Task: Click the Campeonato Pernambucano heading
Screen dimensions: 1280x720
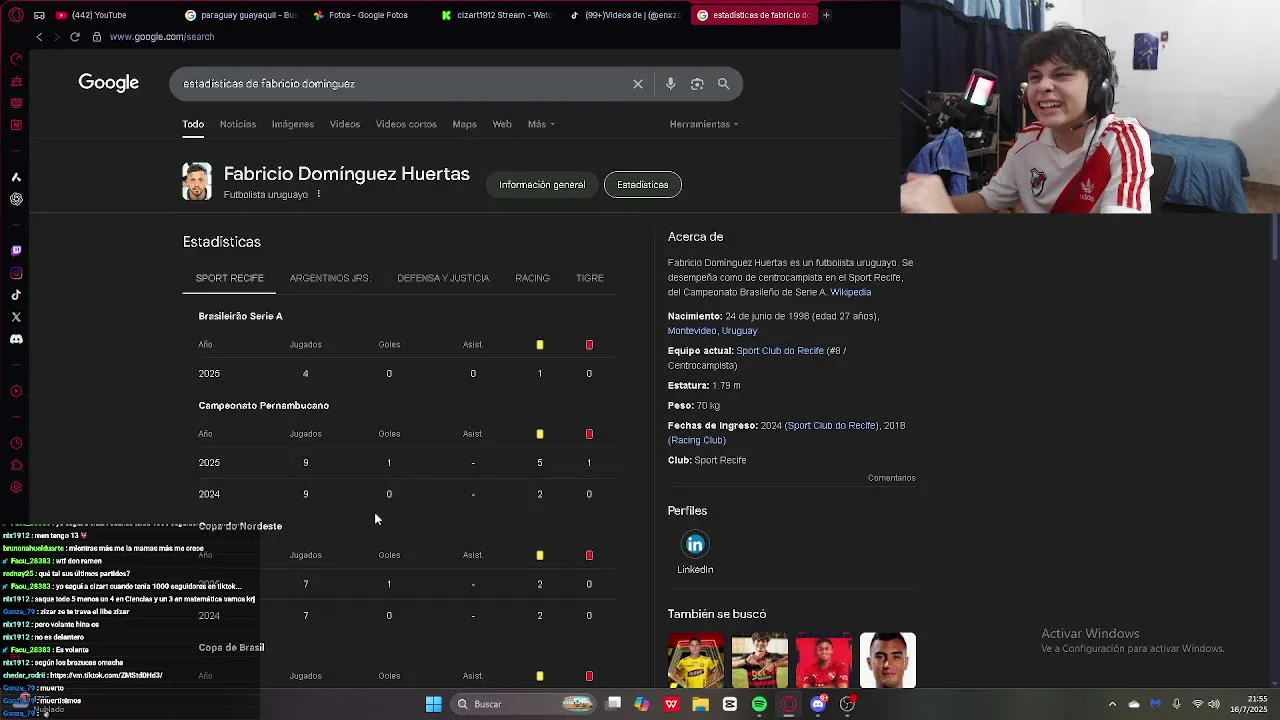Action: point(263,406)
